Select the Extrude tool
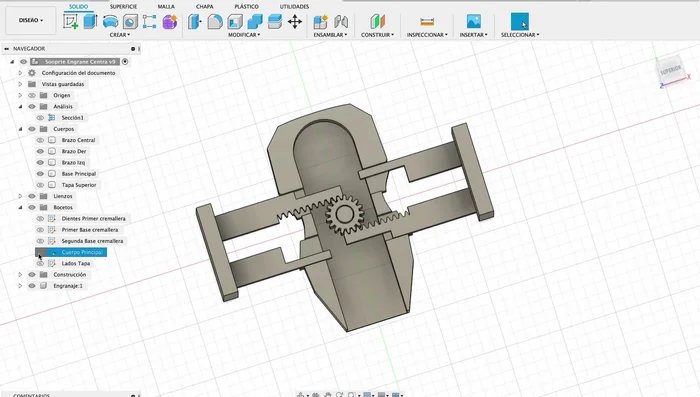The height and width of the screenshot is (397, 700). [x=91, y=21]
